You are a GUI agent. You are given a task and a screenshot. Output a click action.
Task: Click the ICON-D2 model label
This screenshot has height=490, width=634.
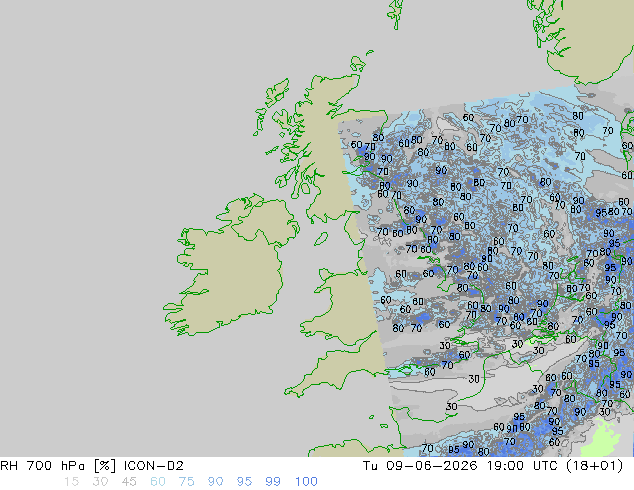click(x=154, y=466)
